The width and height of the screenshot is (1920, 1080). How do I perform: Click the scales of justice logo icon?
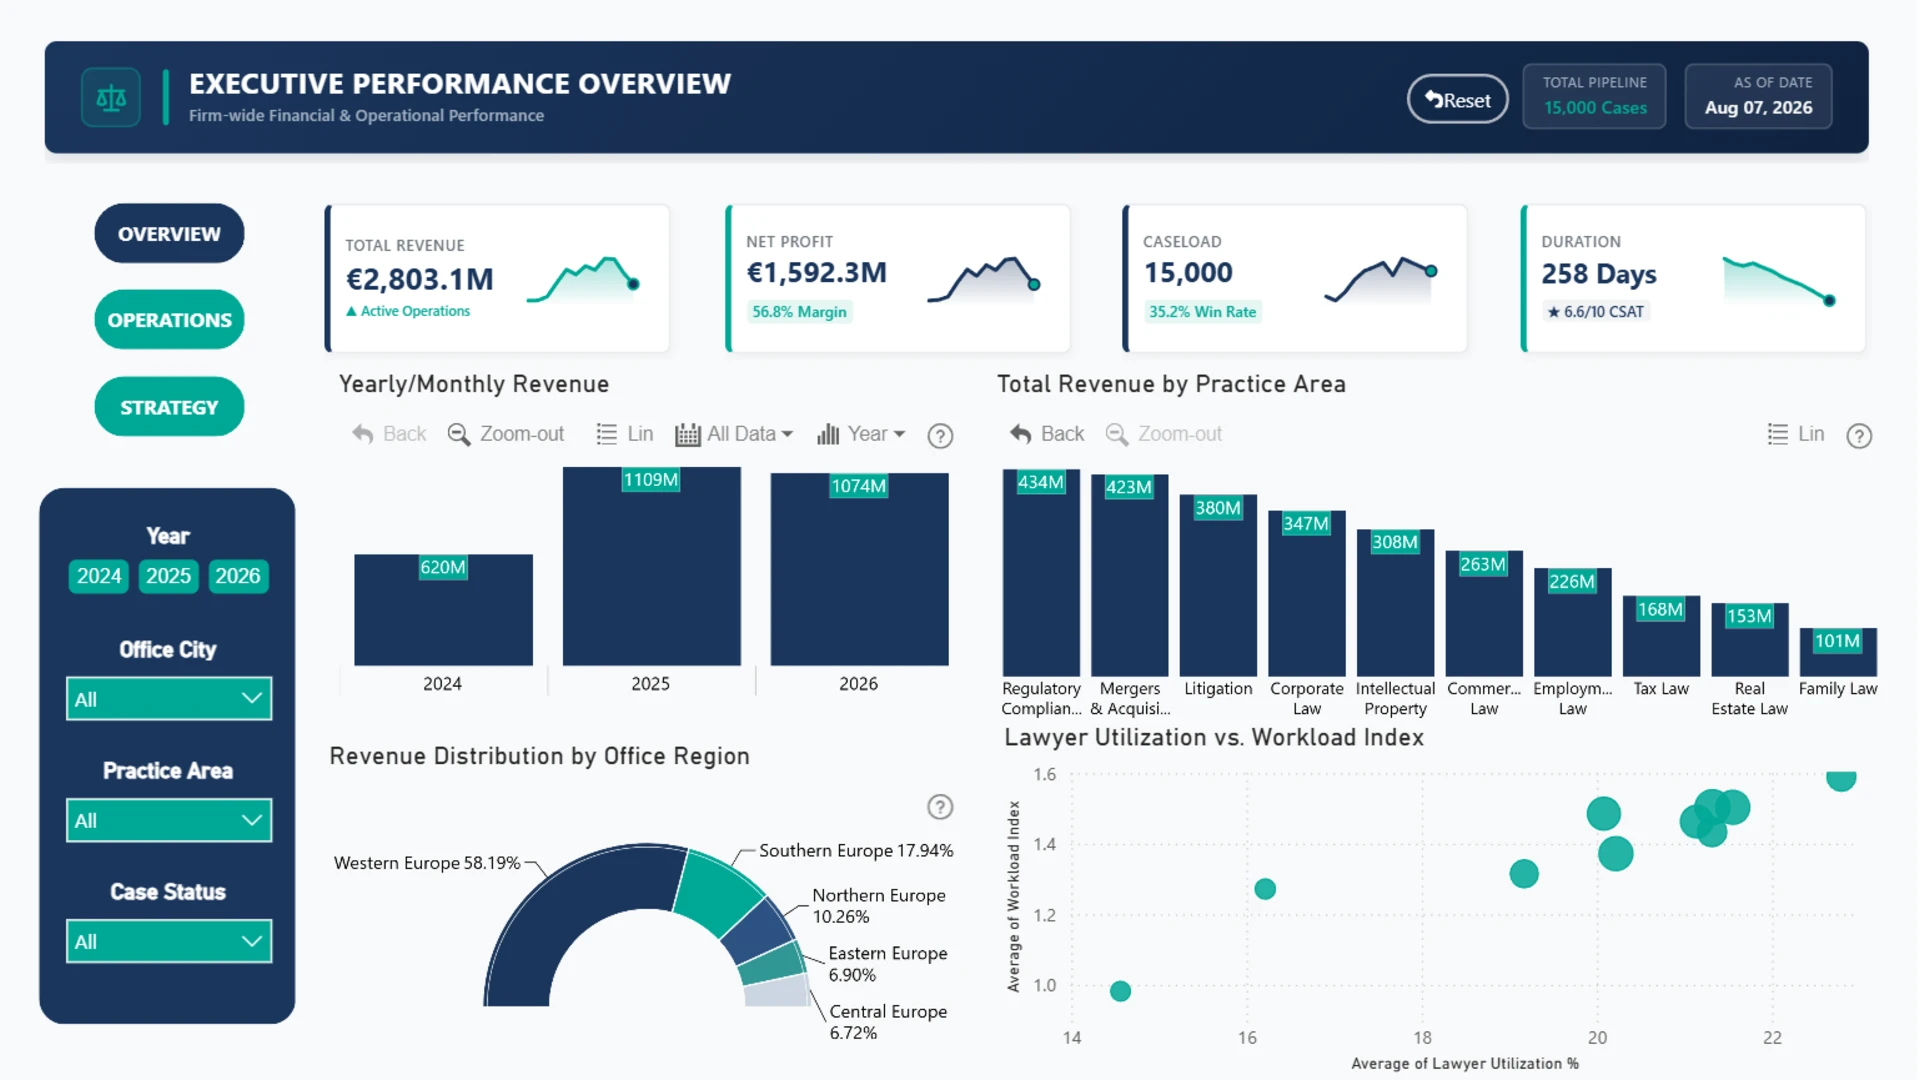[111, 98]
